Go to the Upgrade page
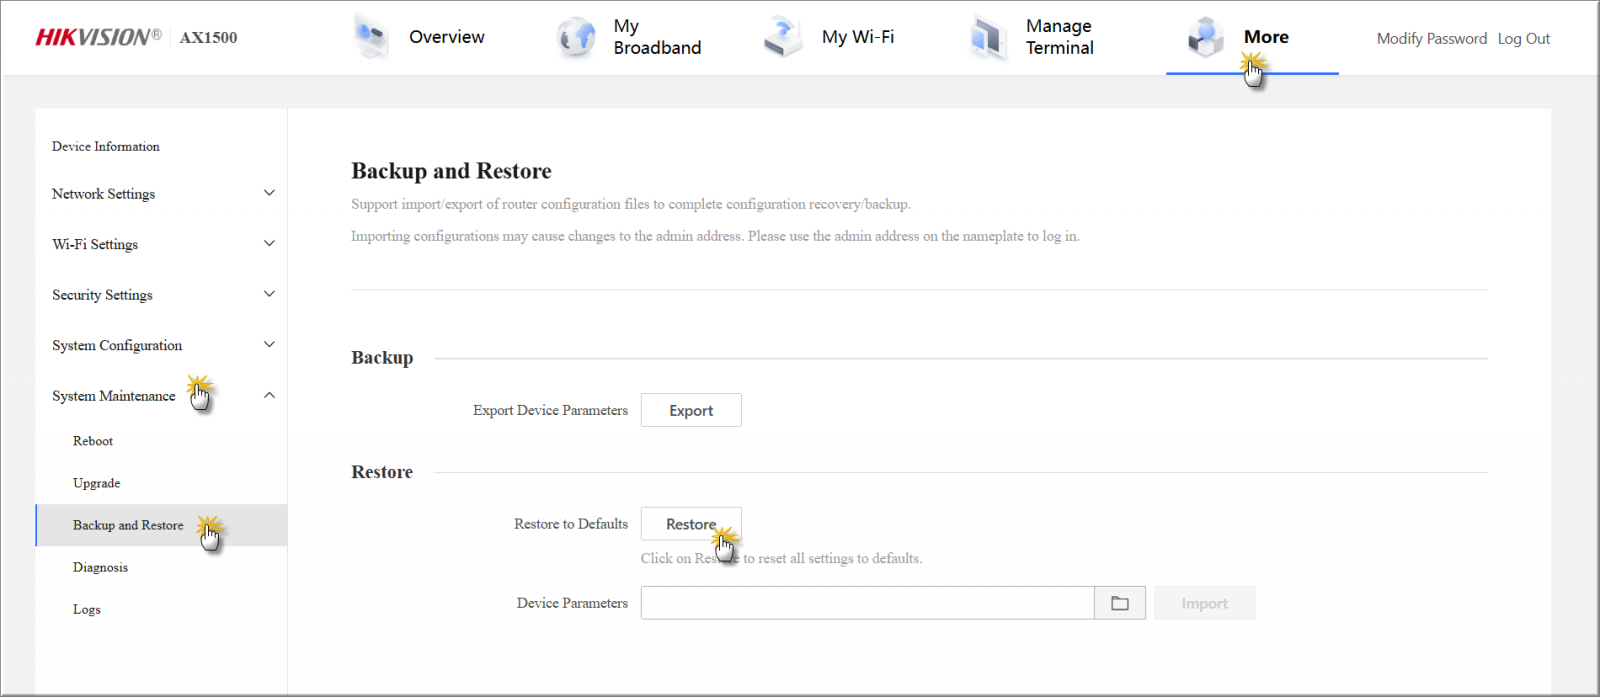The height and width of the screenshot is (697, 1600). [x=97, y=483]
